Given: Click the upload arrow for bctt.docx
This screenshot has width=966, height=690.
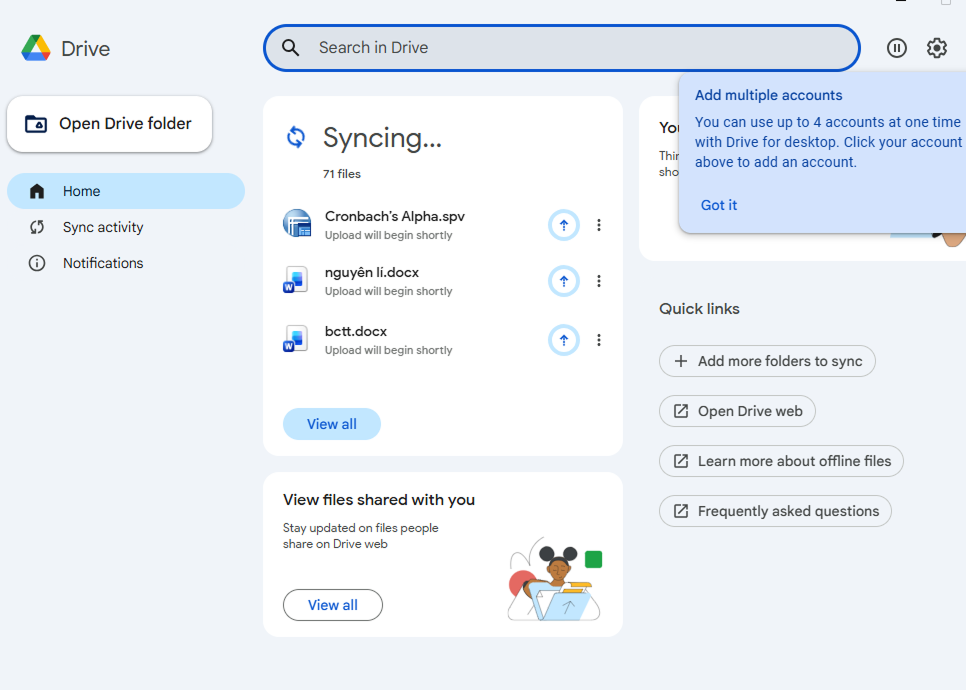Looking at the screenshot, I should [x=564, y=341].
